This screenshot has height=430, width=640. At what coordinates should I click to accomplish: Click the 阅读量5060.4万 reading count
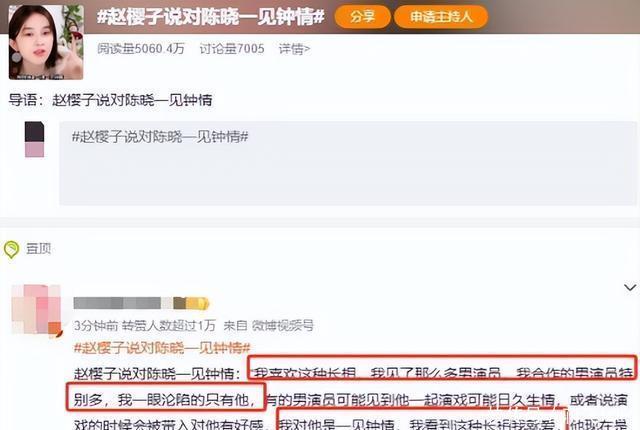(x=141, y=49)
